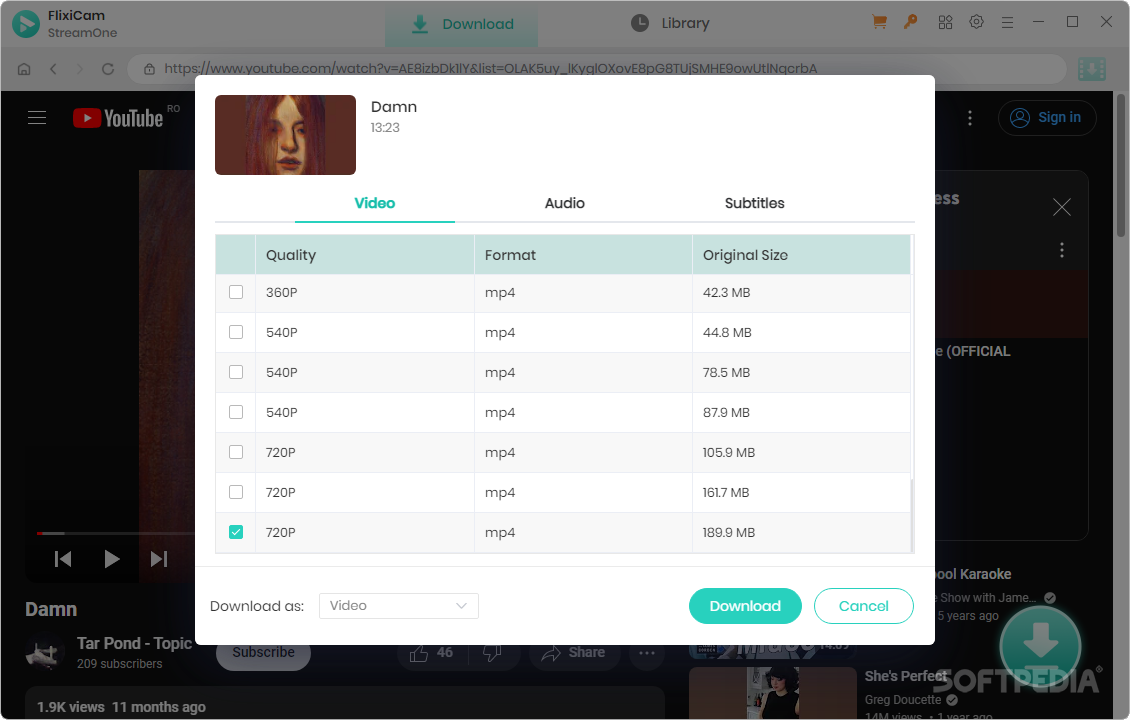Open the tools grid icon

[x=946, y=22]
